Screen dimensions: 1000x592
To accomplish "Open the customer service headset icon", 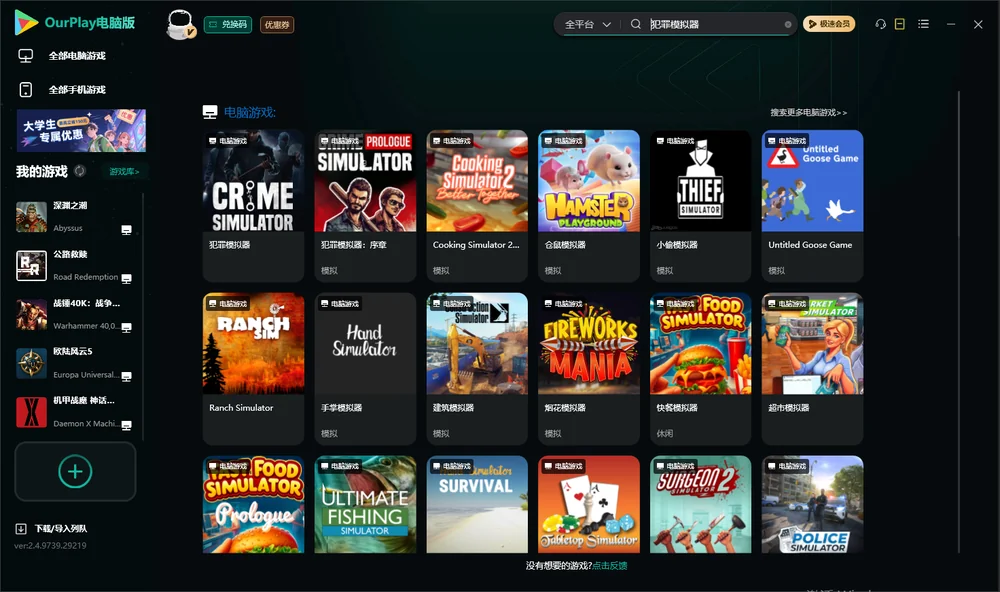I will click(880, 24).
